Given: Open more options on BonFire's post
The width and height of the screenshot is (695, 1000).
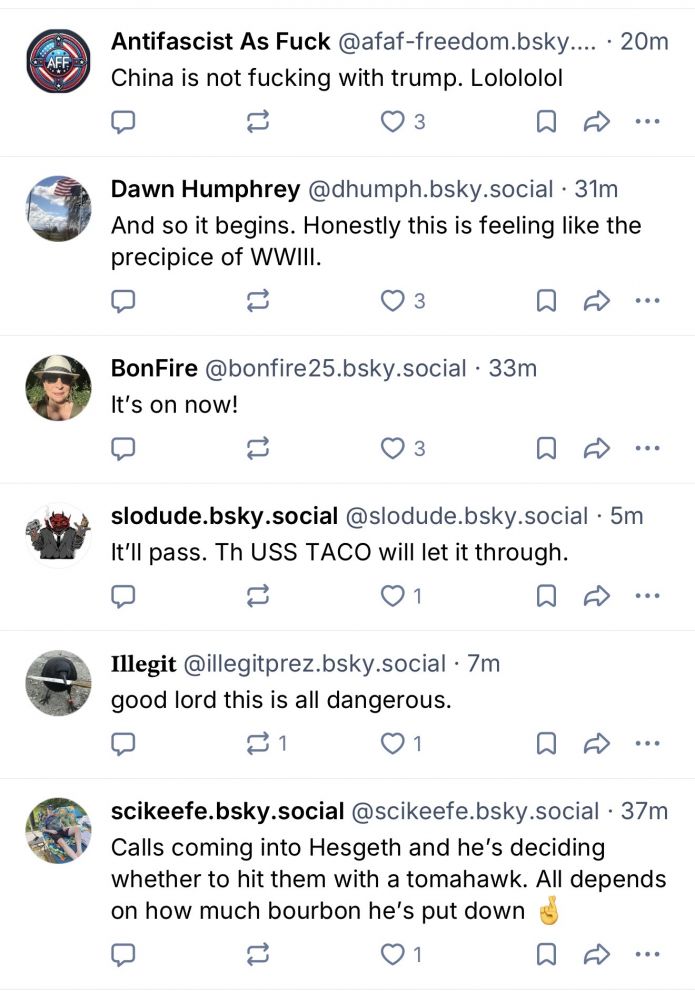Looking at the screenshot, I should [x=648, y=448].
